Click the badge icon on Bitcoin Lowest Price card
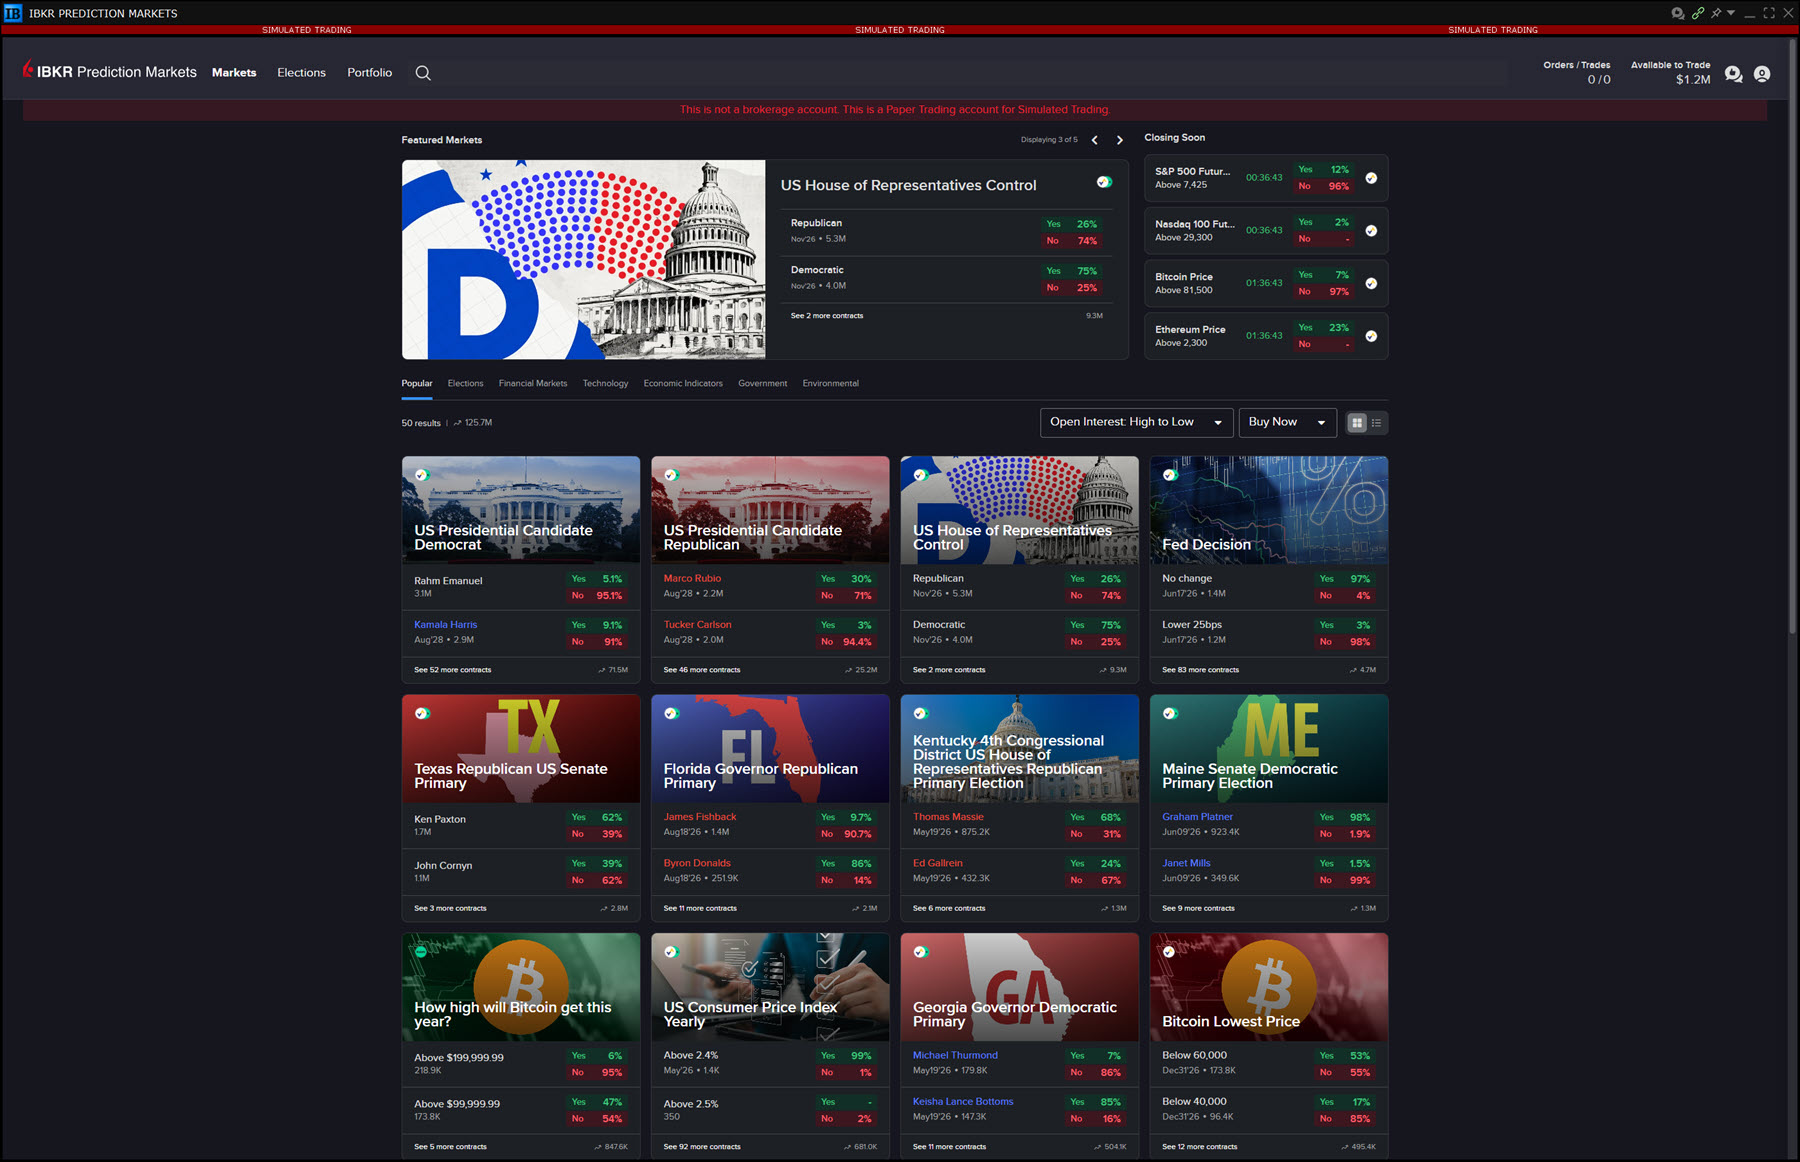This screenshot has width=1800, height=1162. coord(1170,952)
